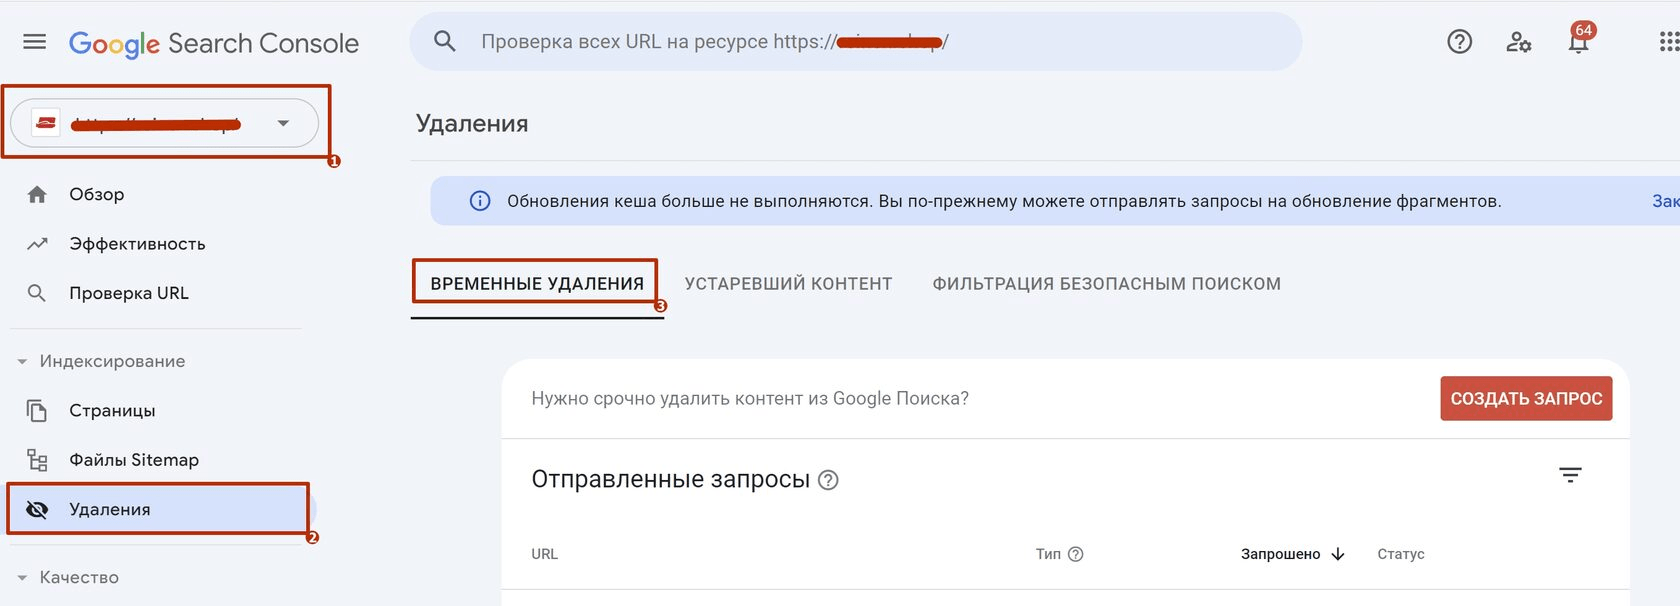
Task: Click the search magnifier icon
Action: (445, 42)
